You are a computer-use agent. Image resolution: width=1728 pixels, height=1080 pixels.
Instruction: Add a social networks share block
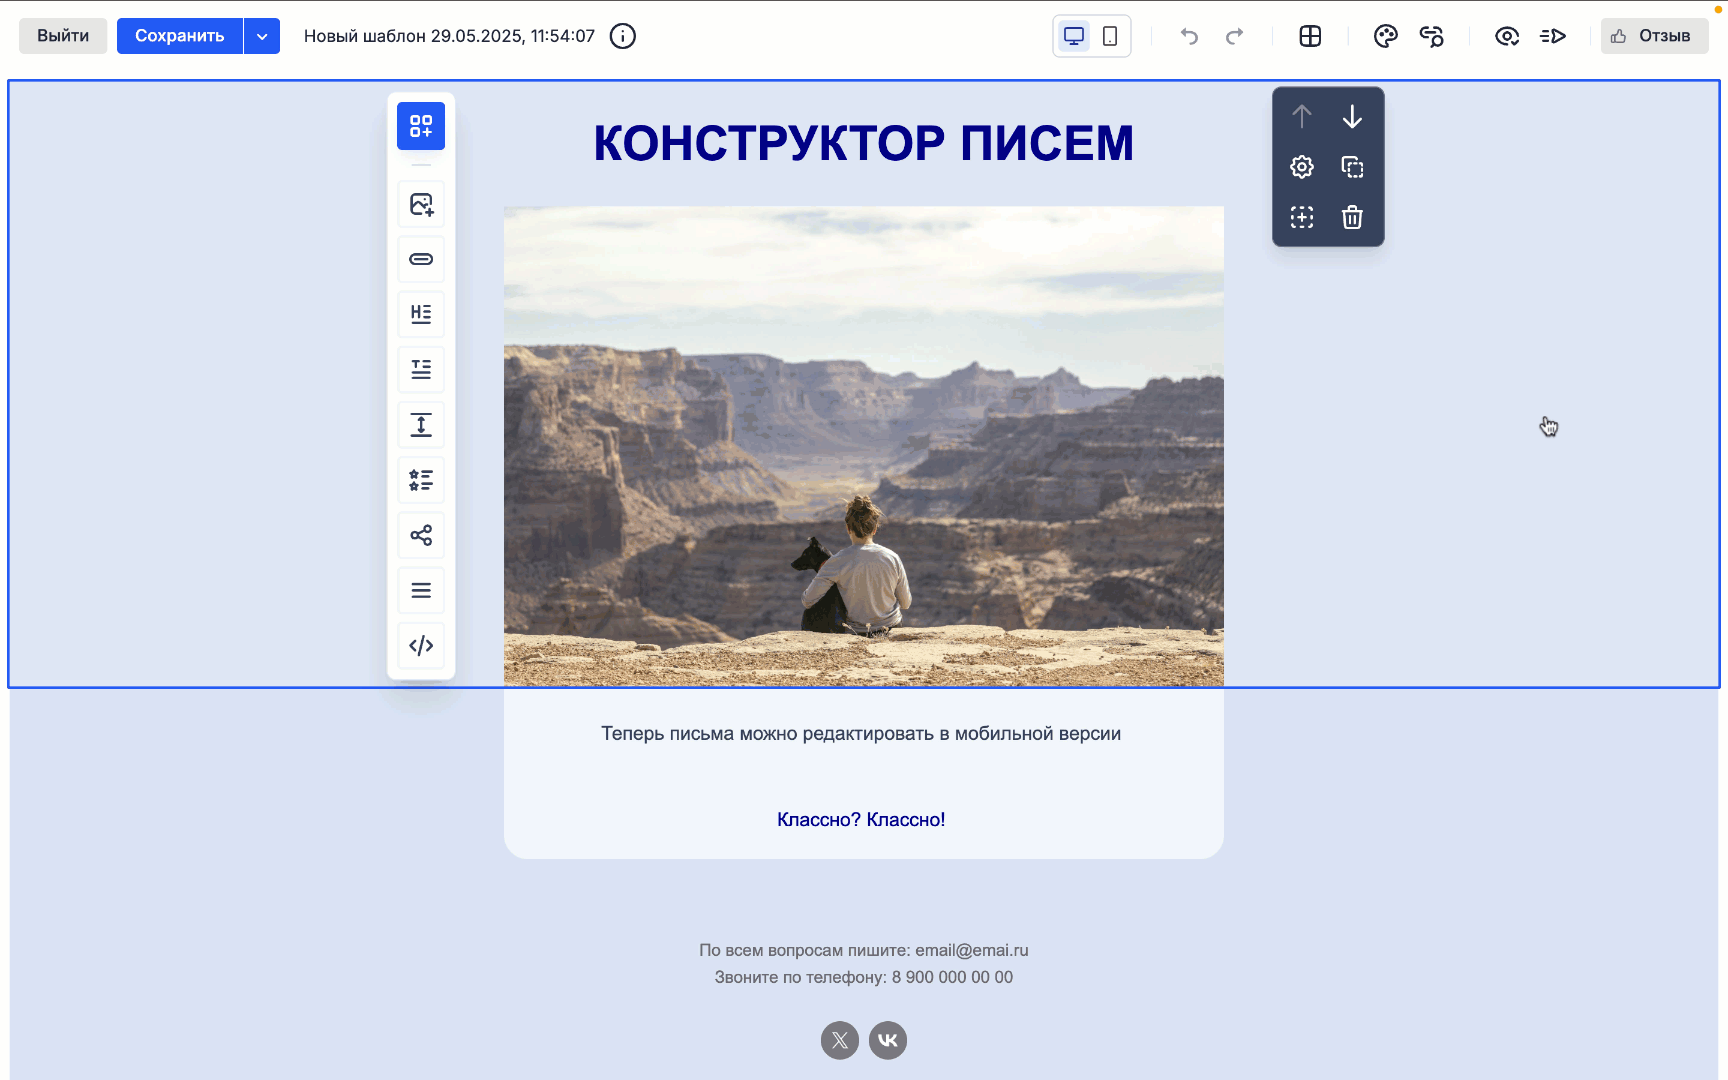tap(421, 535)
